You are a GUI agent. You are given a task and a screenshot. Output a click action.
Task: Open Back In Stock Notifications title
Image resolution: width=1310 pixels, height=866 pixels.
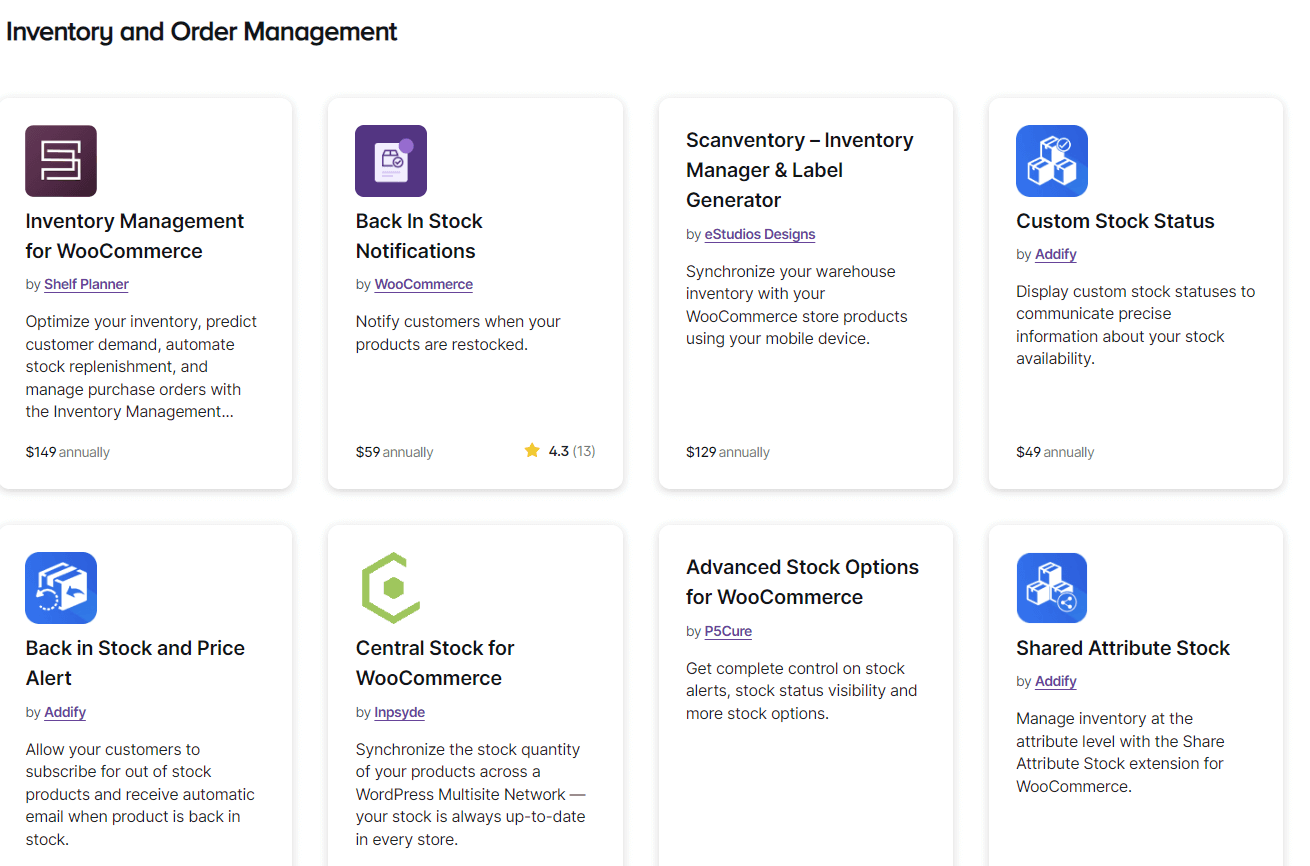coord(419,236)
